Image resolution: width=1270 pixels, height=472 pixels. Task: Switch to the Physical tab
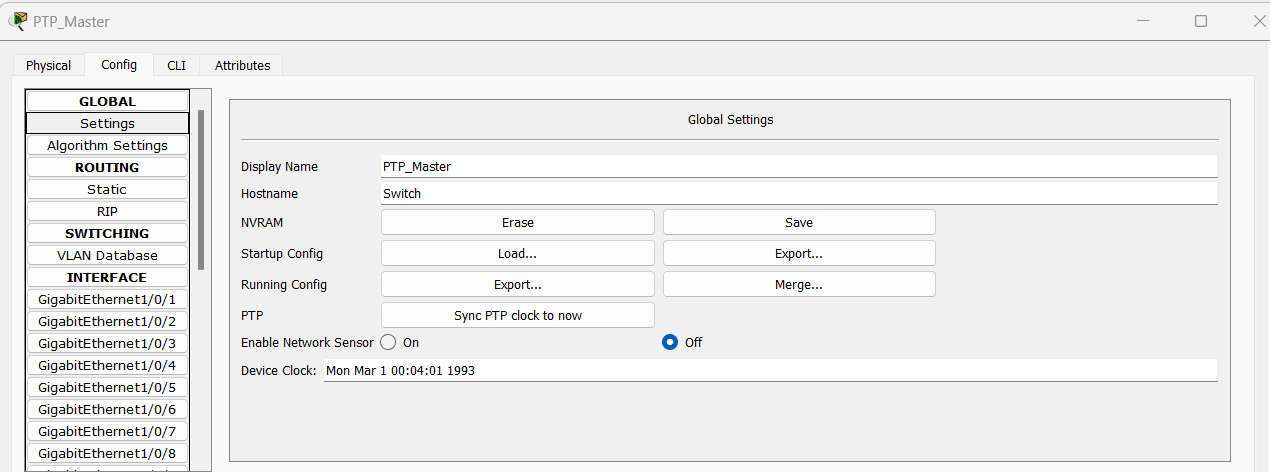48,65
